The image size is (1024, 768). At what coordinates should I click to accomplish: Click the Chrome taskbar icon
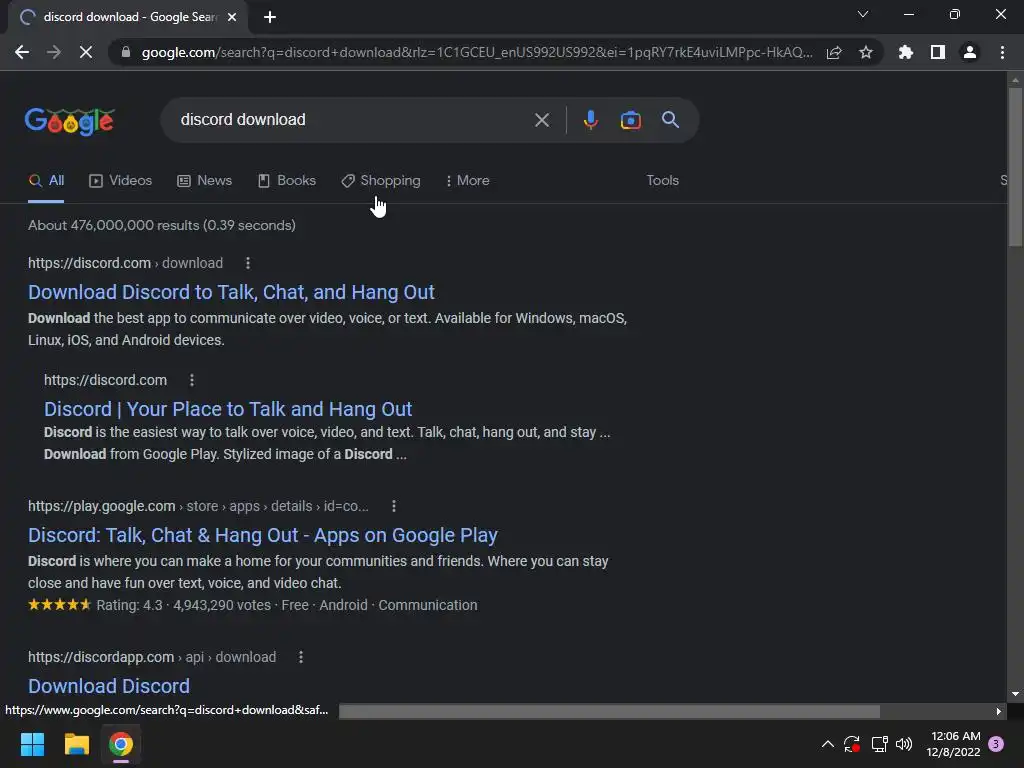coord(121,744)
